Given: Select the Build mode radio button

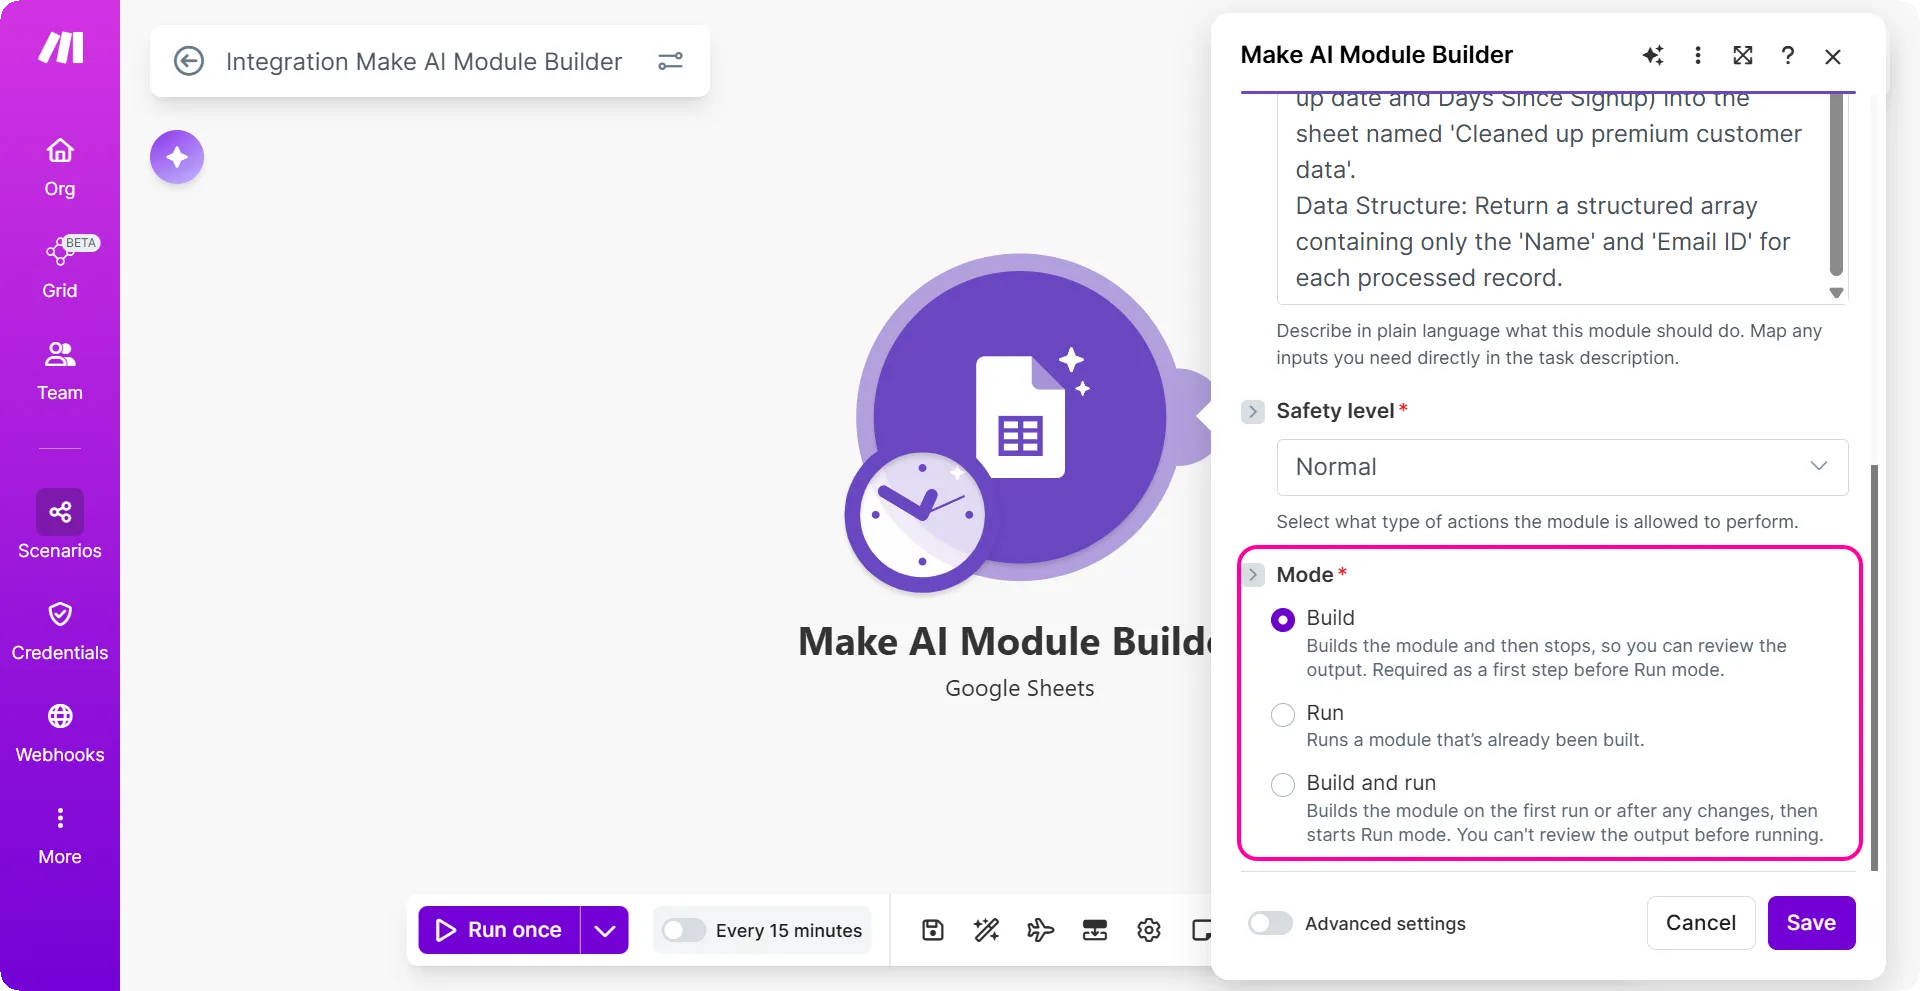Looking at the screenshot, I should [1283, 620].
